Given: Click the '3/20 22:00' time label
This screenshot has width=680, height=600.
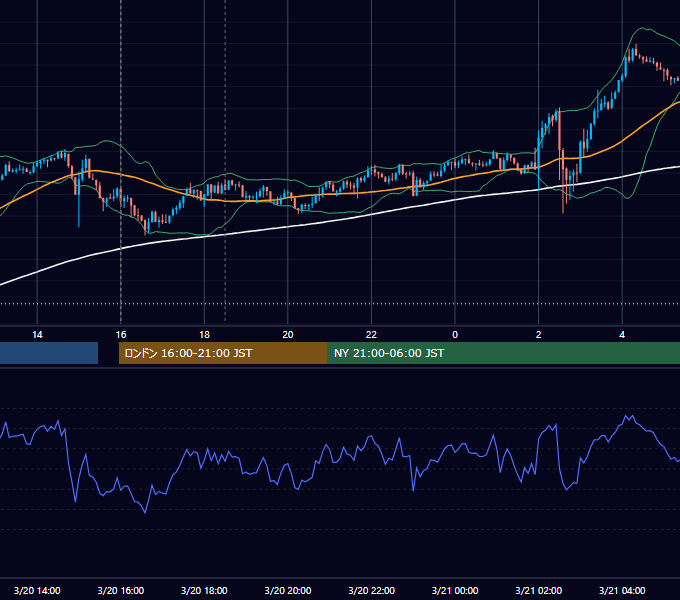Looking at the screenshot, I should pyautogui.click(x=372, y=590).
